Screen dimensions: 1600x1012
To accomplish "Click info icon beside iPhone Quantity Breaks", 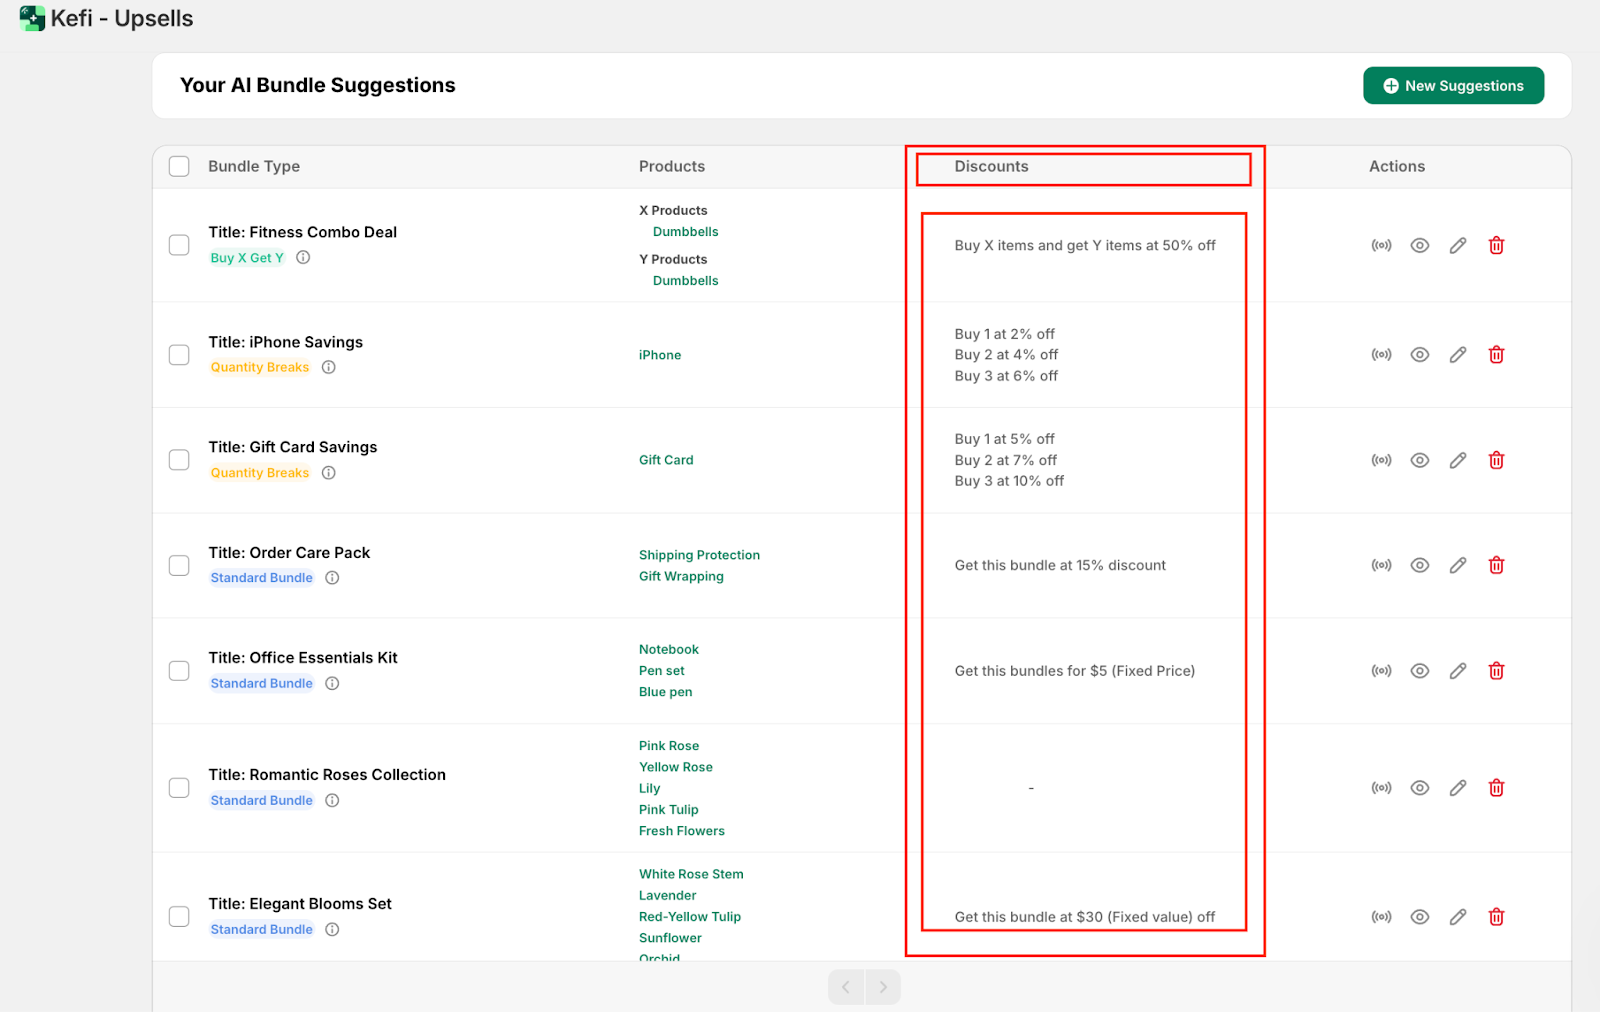I will tap(329, 367).
